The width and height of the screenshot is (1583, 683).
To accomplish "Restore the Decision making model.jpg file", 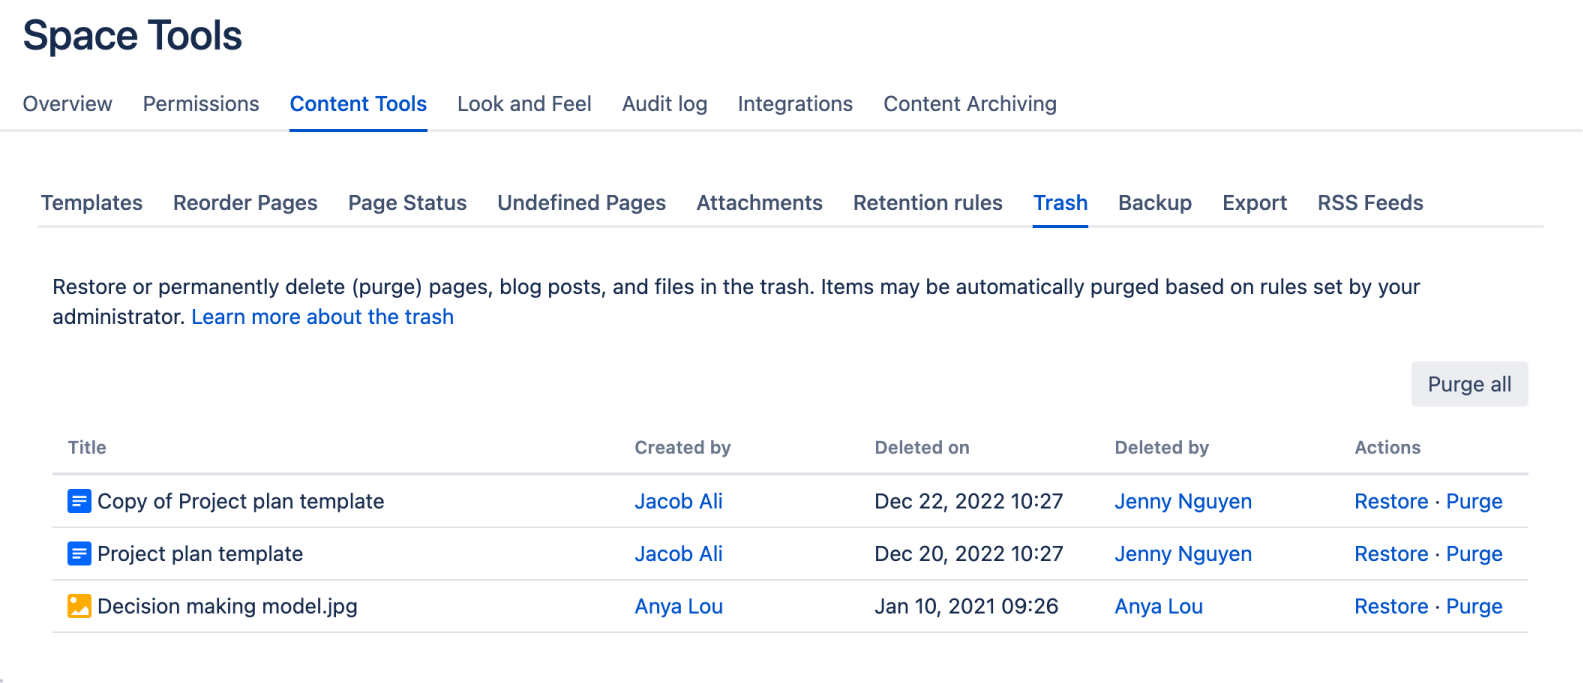I will pos(1390,606).
